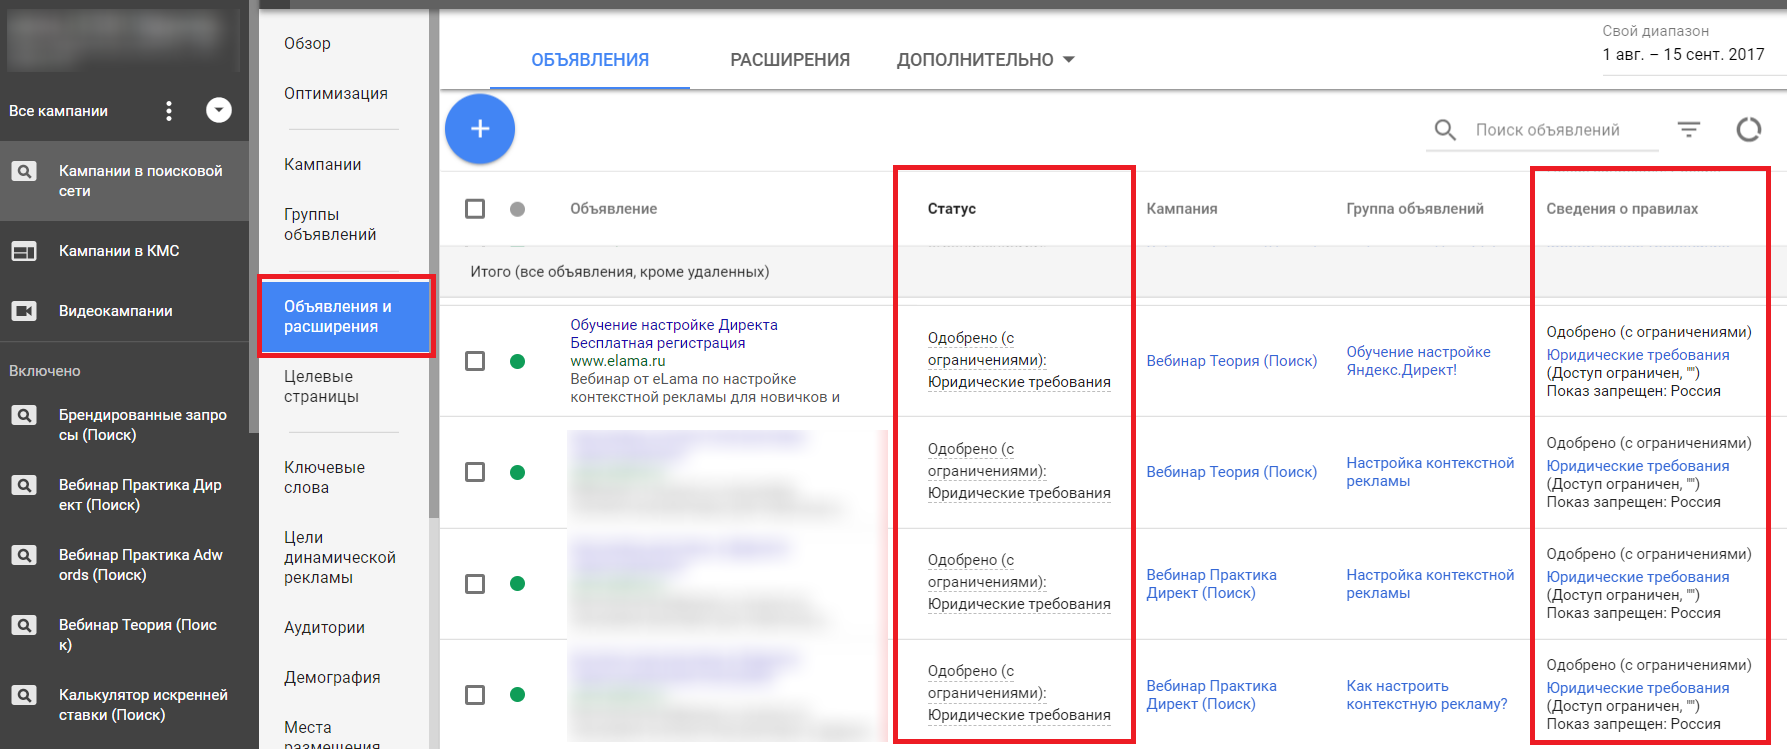Tick checkbox for Обучение настройке Директа ad

coord(475,361)
